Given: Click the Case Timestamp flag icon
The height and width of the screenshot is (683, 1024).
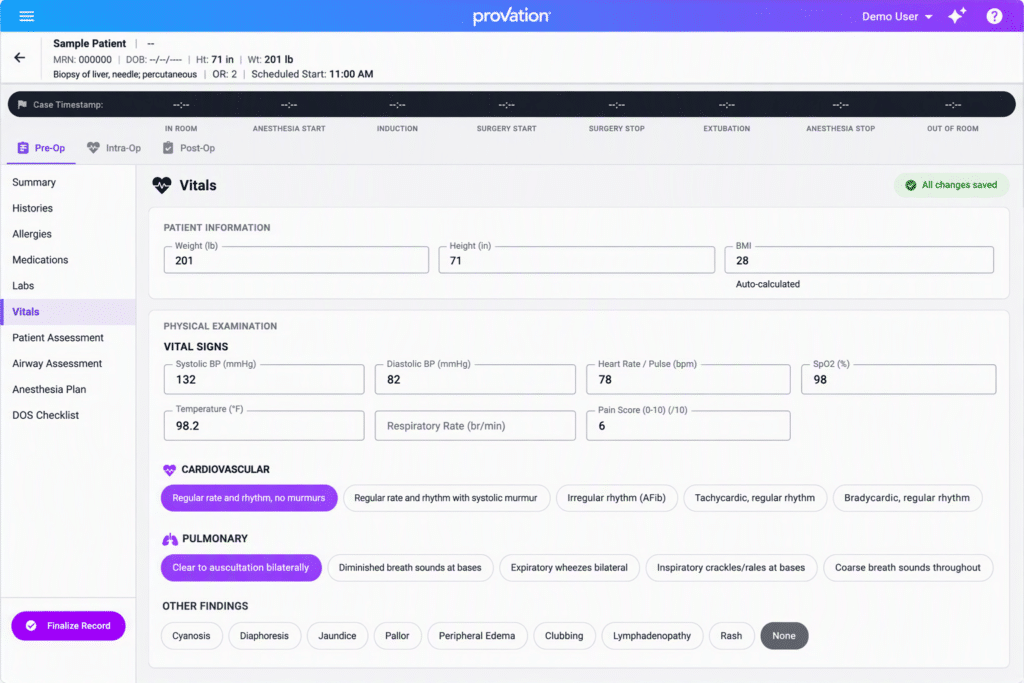Looking at the screenshot, I should coord(22,104).
